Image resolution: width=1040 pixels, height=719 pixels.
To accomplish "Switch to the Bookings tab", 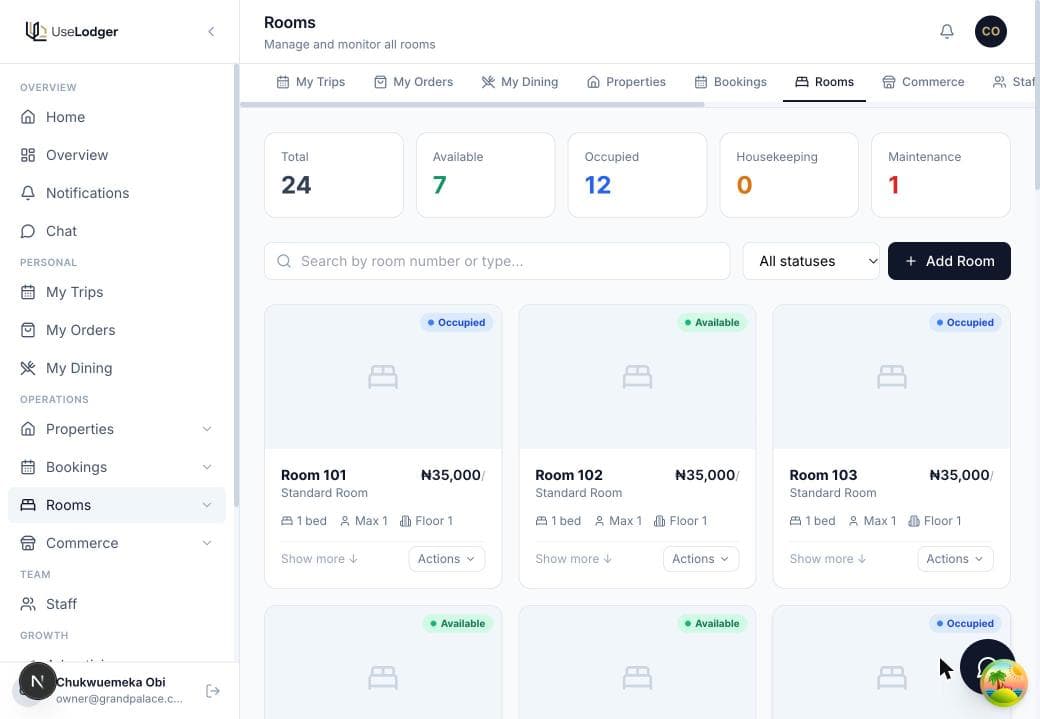I will pos(731,82).
